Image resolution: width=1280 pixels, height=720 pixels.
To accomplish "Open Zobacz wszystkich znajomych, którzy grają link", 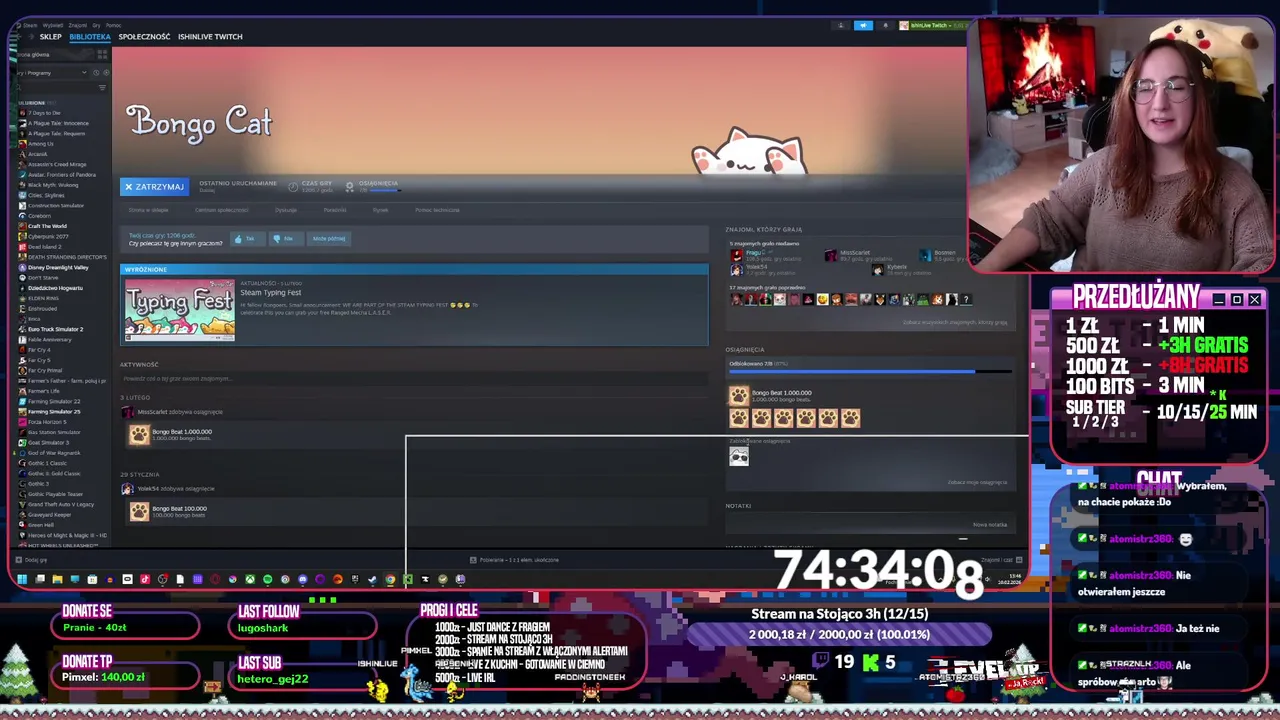I will pyautogui.click(x=955, y=322).
